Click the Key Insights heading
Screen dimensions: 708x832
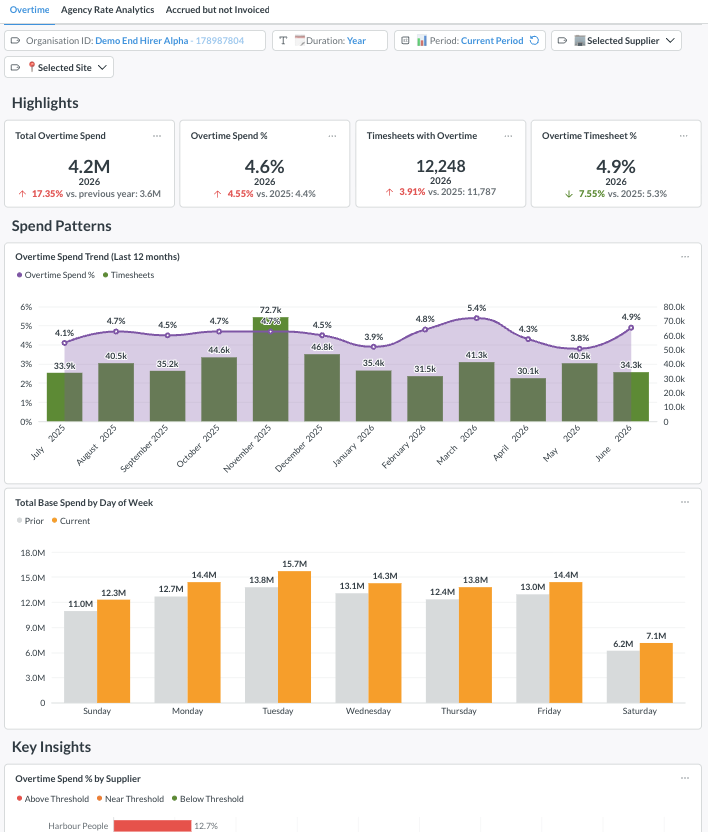click(51, 747)
